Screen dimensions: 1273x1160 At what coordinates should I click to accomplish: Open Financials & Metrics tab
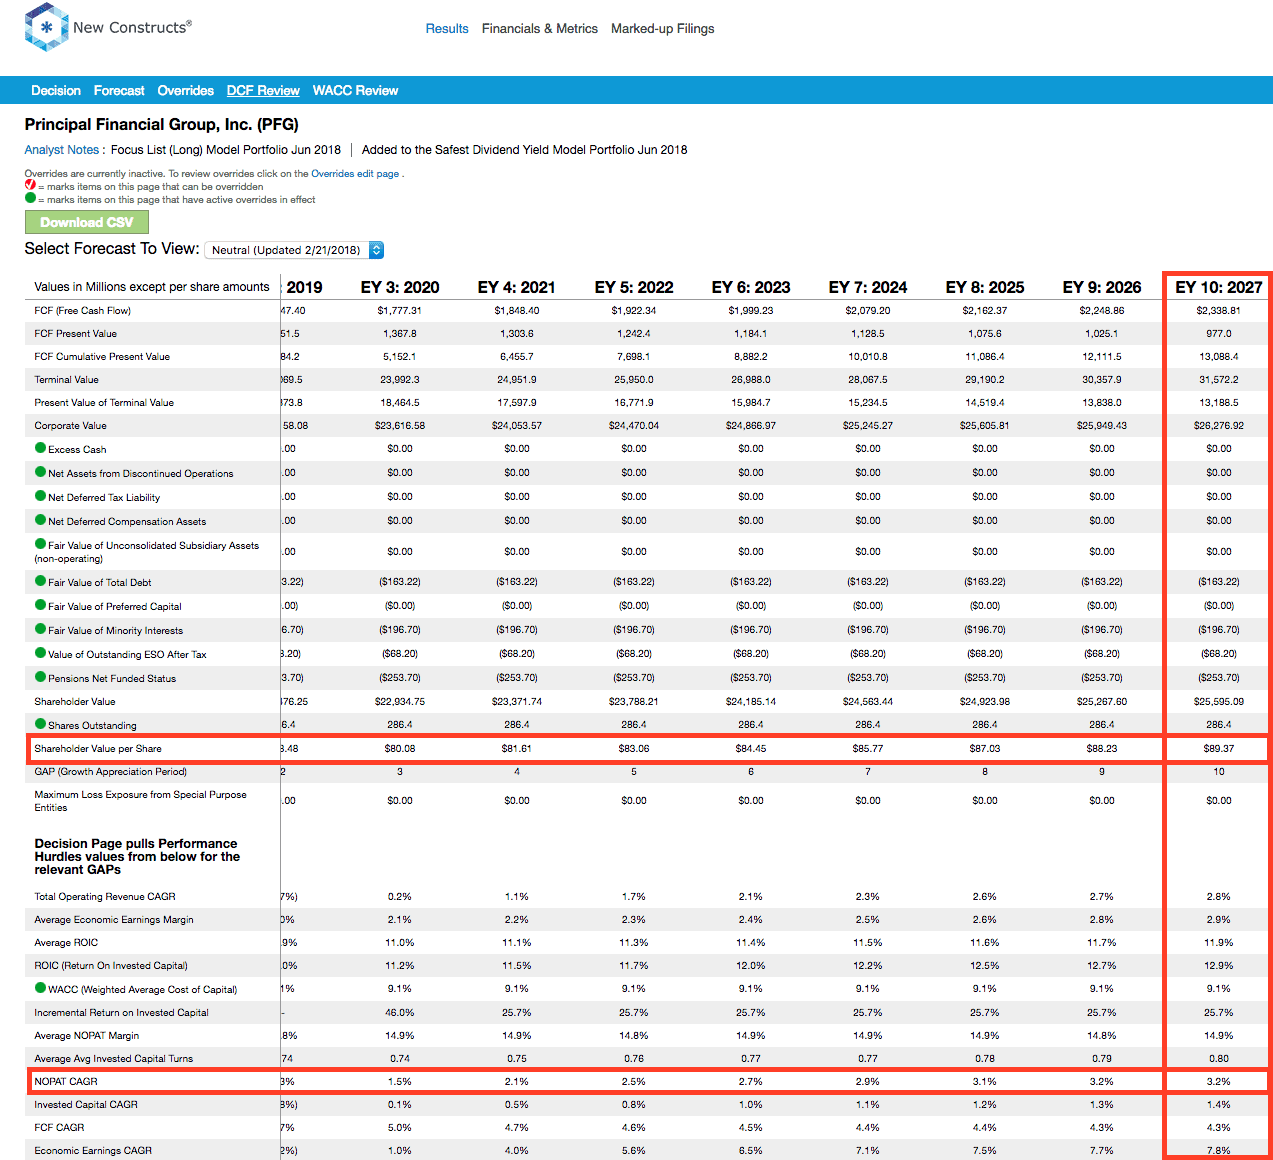pos(540,29)
